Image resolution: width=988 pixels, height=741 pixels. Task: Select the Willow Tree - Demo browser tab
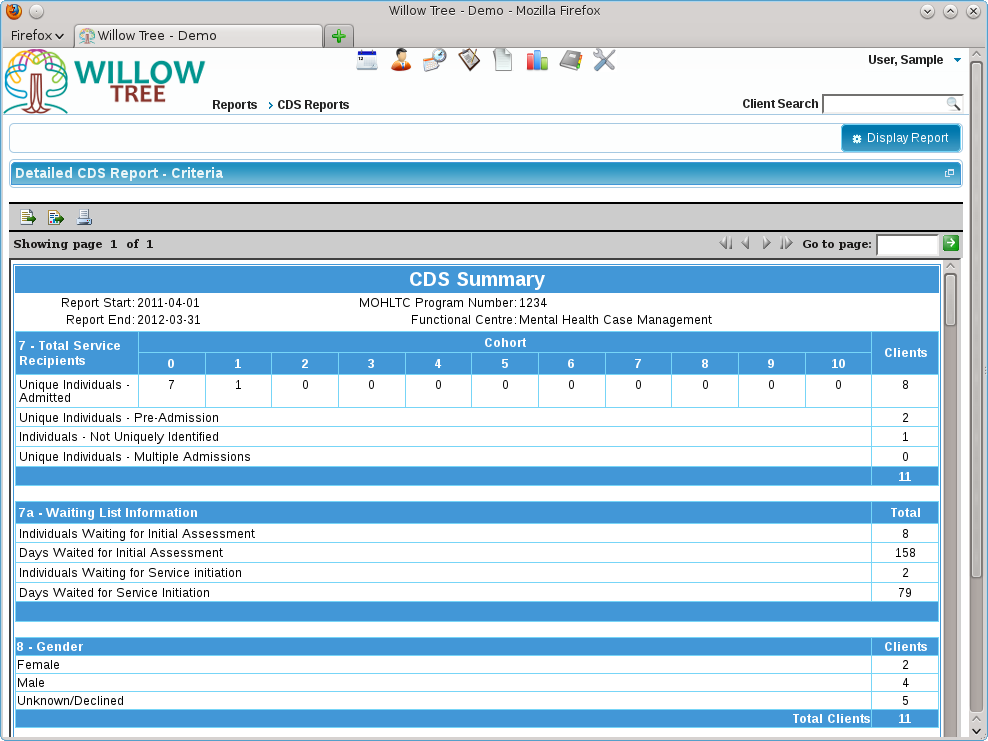pyautogui.click(x=198, y=35)
